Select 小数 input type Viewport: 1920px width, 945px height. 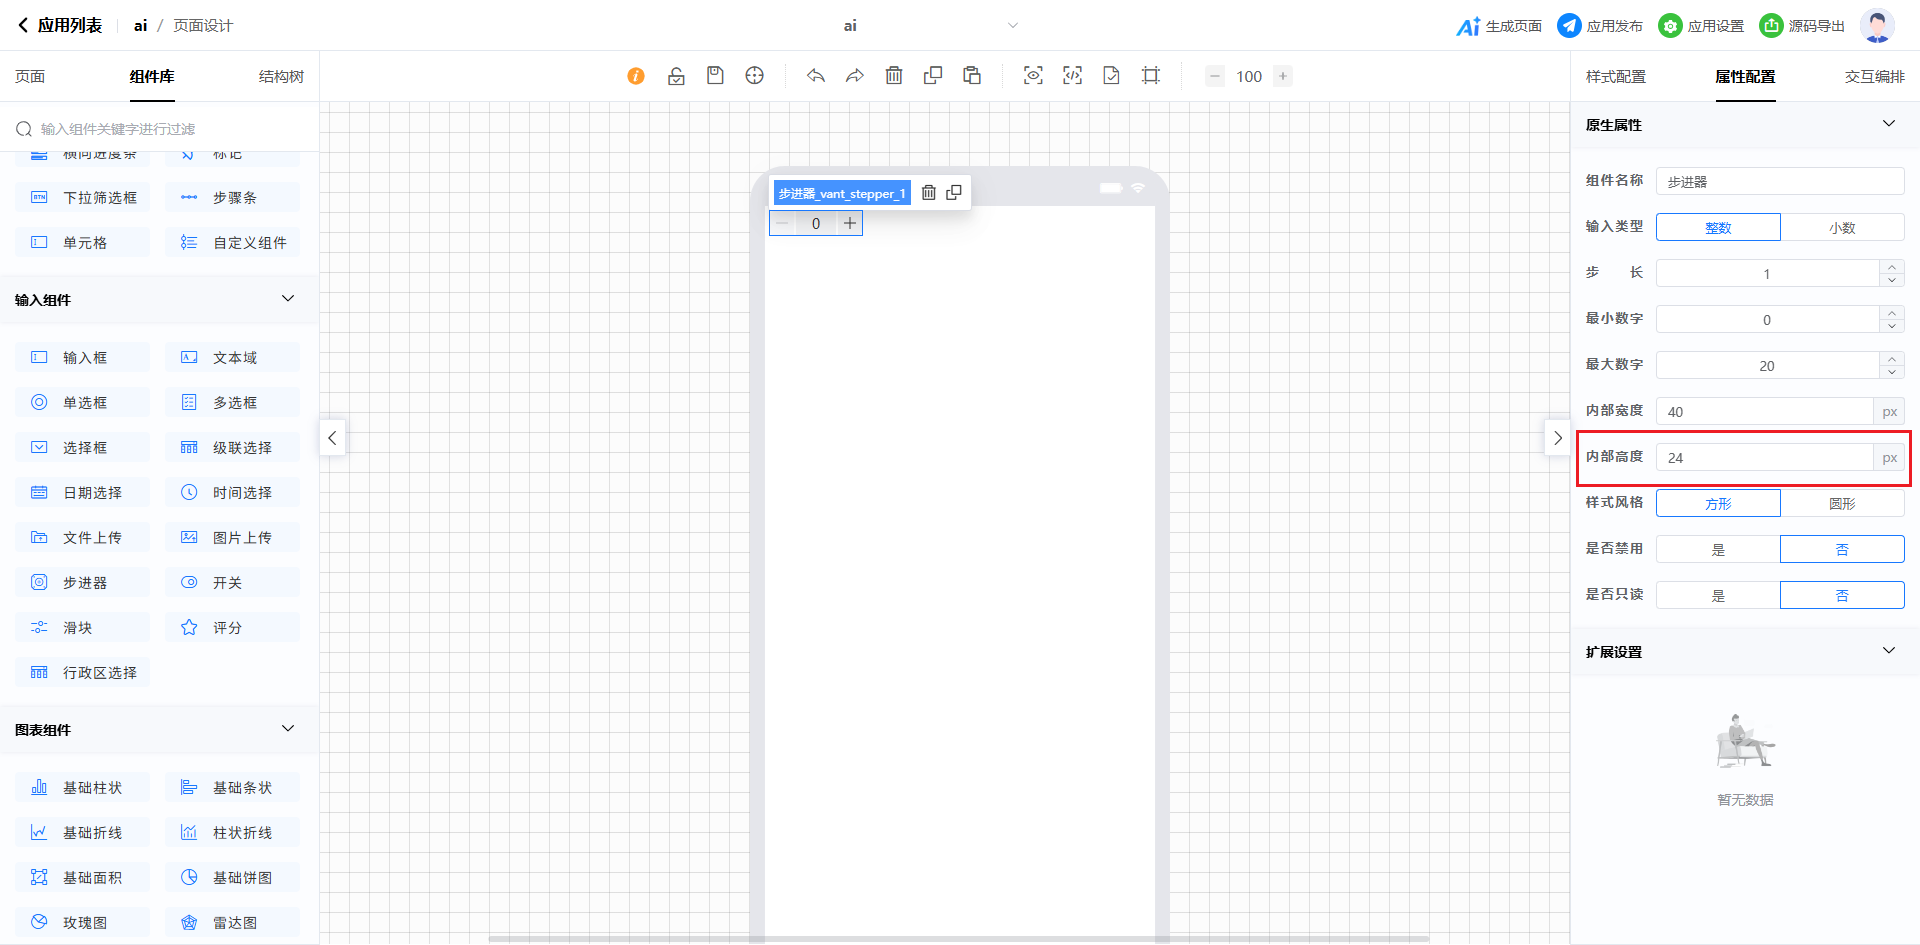1842,228
